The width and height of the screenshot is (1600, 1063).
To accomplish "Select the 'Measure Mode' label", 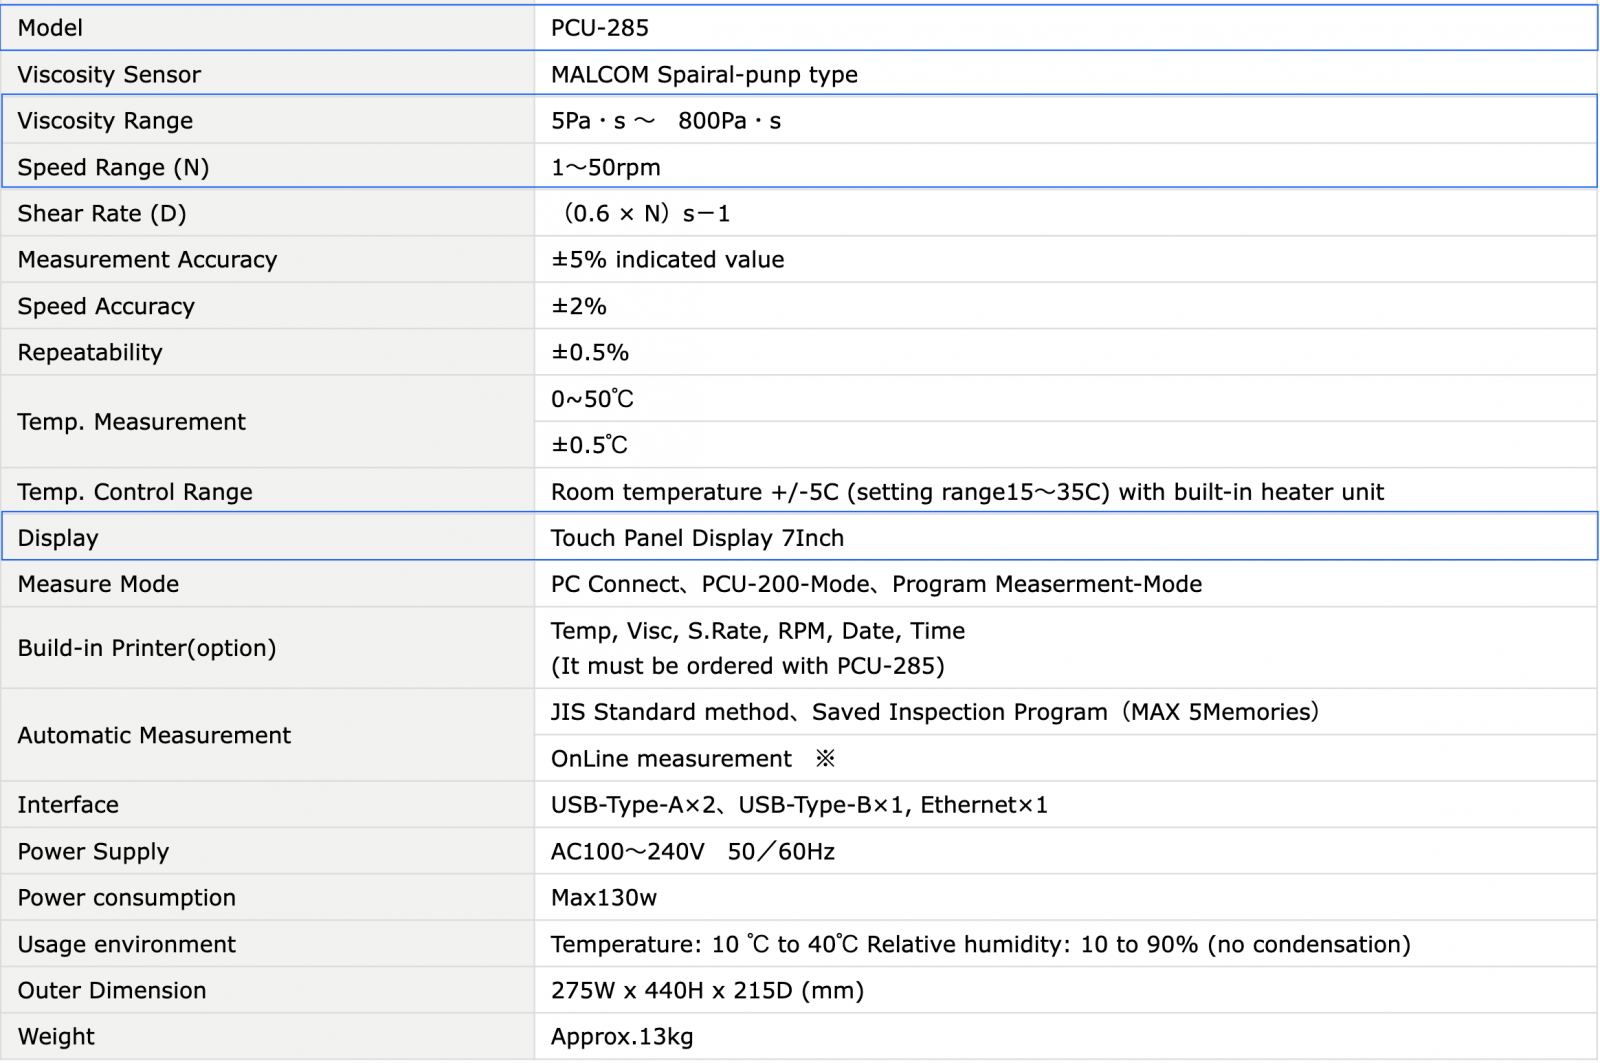I will (x=98, y=584).
